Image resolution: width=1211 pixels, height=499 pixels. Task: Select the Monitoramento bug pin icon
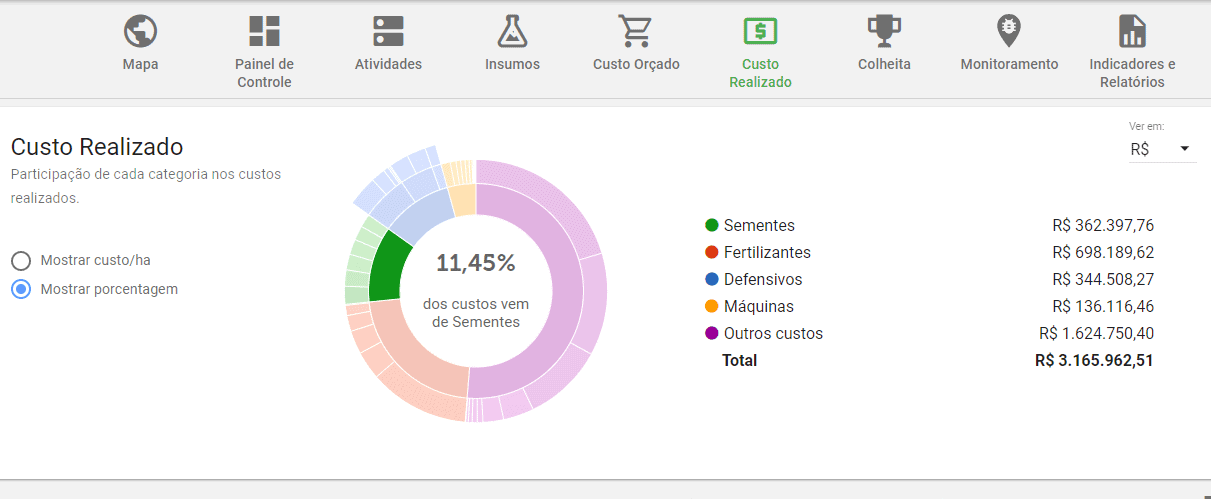pos(1009,31)
